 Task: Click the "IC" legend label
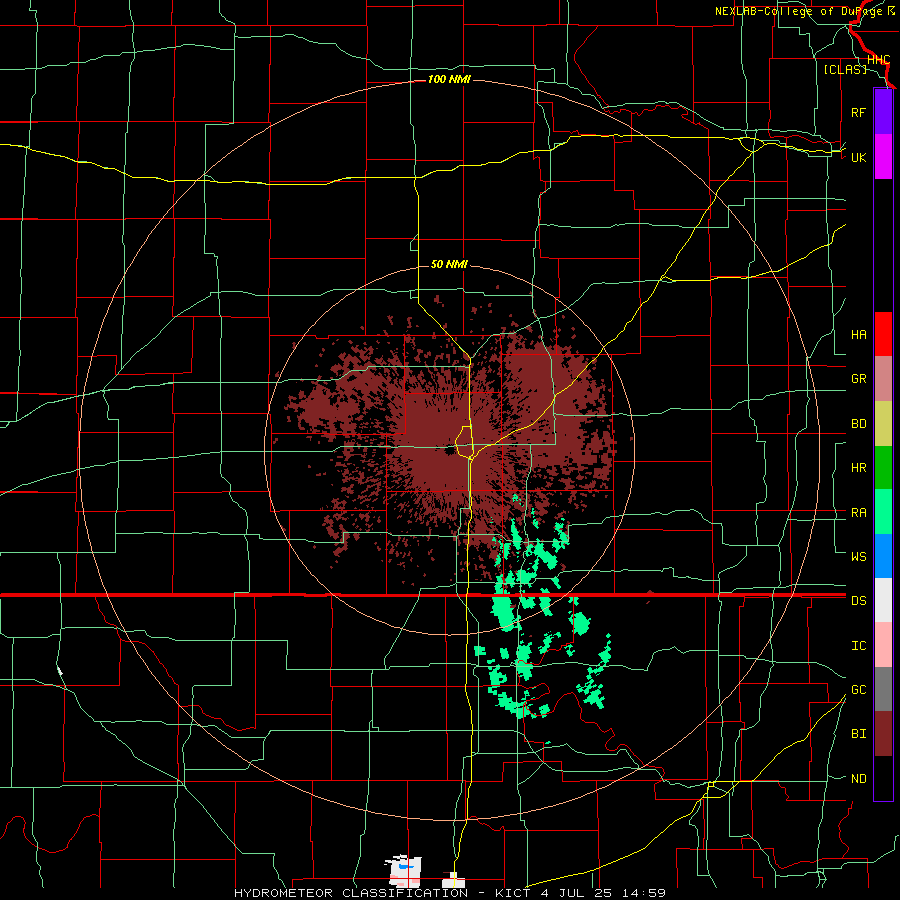click(x=858, y=646)
